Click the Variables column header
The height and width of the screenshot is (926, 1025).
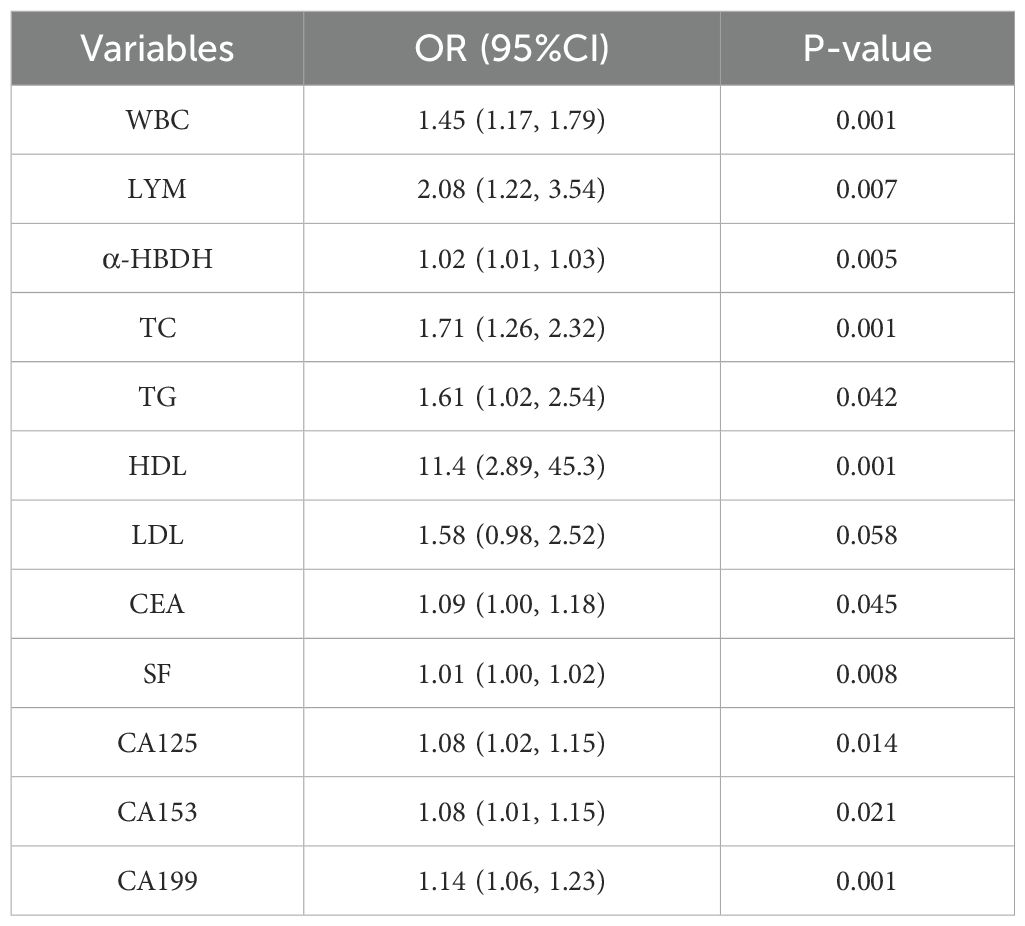pos(158,48)
